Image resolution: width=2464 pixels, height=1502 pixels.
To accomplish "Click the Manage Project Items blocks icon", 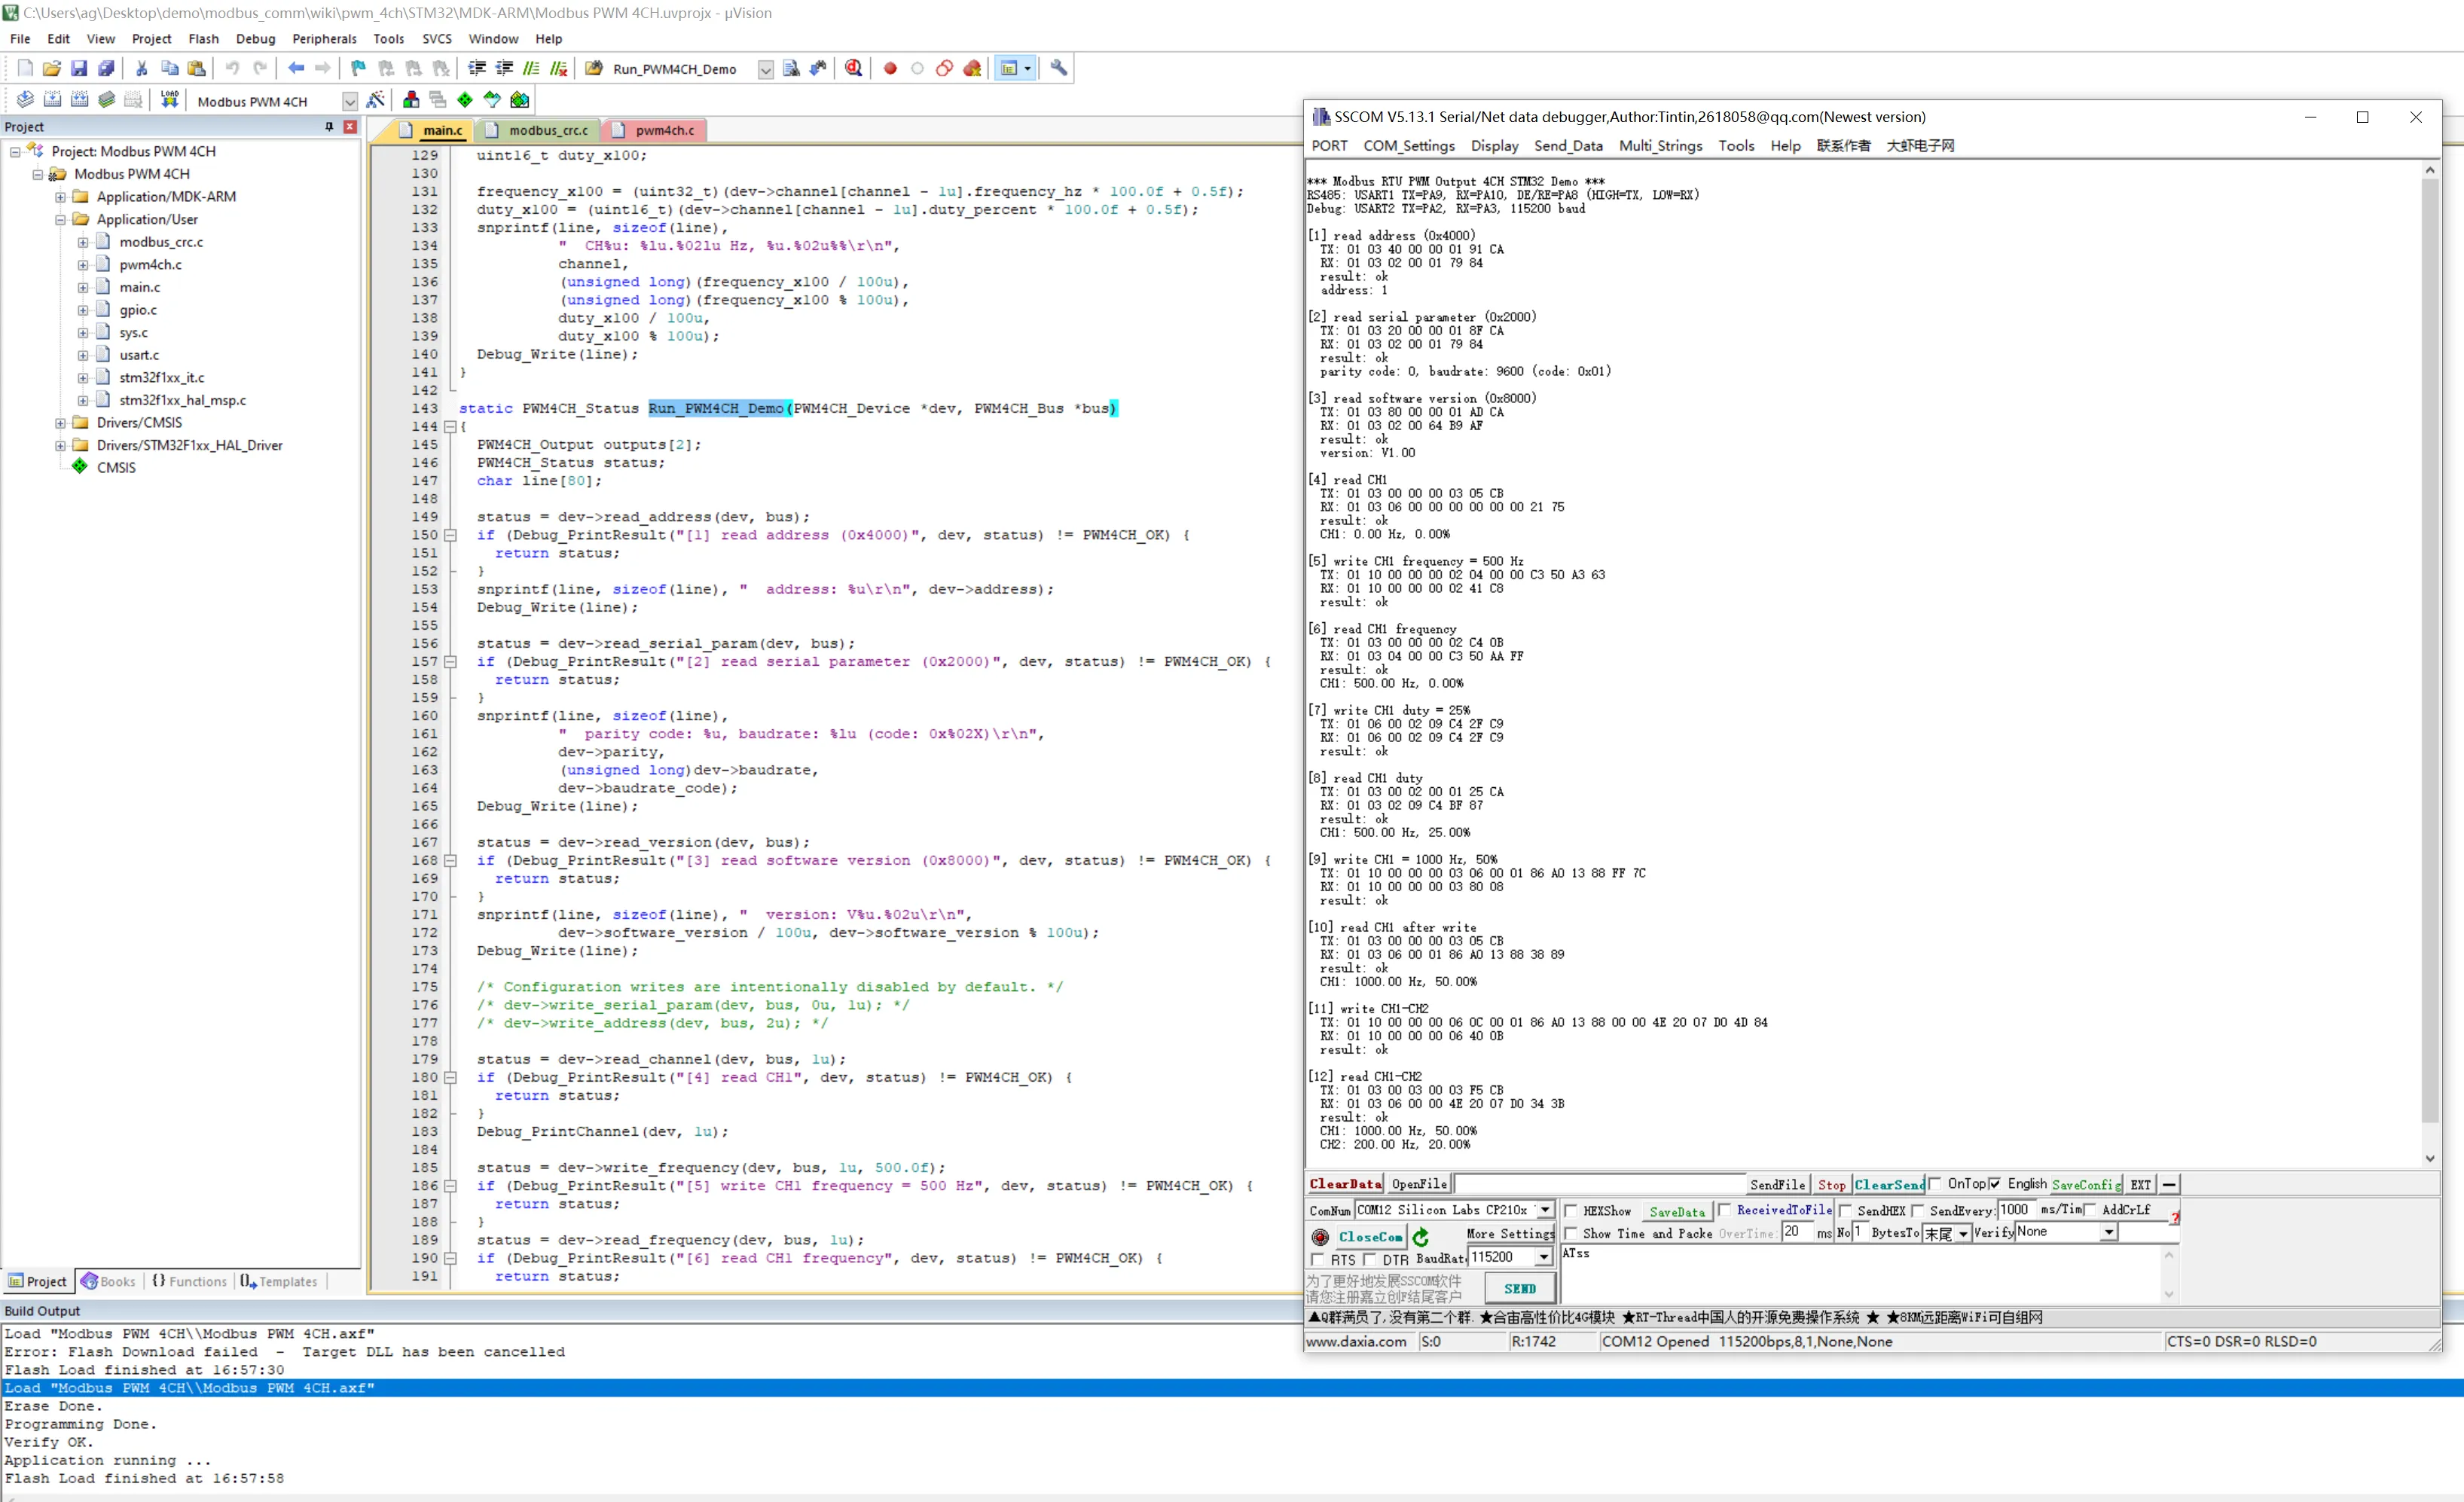I will [411, 100].
